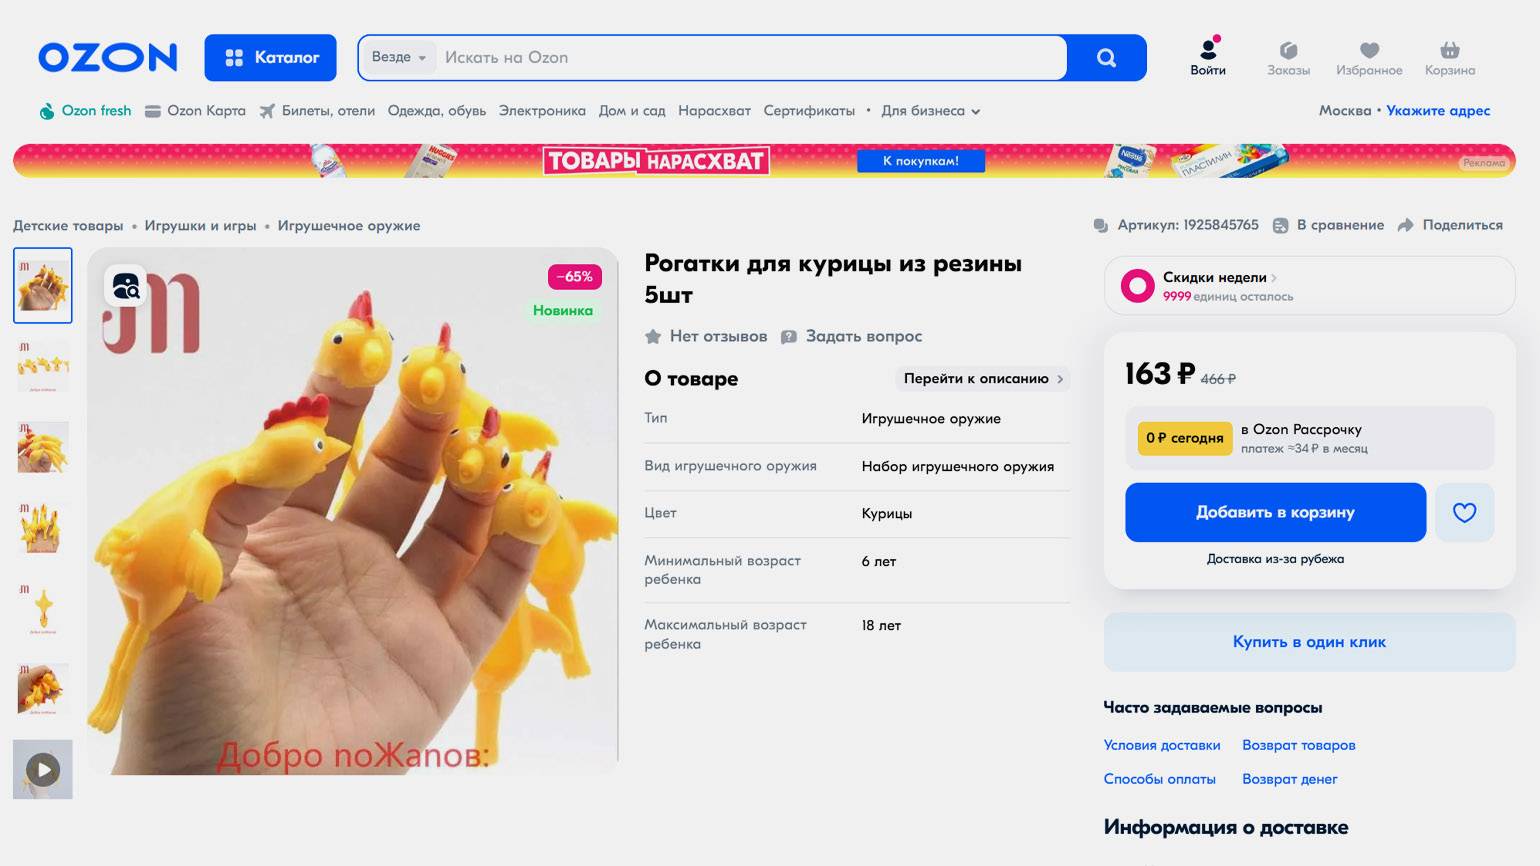The width and height of the screenshot is (1540, 866).
Task: Click the Добавить в корзину button
Action: point(1275,513)
